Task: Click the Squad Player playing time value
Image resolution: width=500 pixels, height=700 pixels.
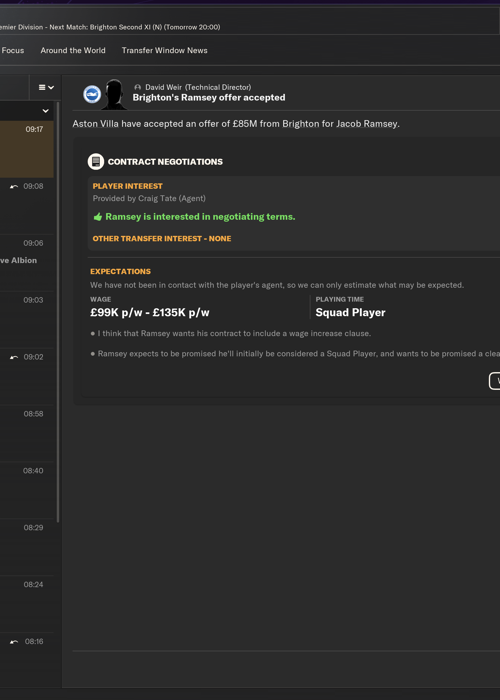Action: [x=350, y=312]
